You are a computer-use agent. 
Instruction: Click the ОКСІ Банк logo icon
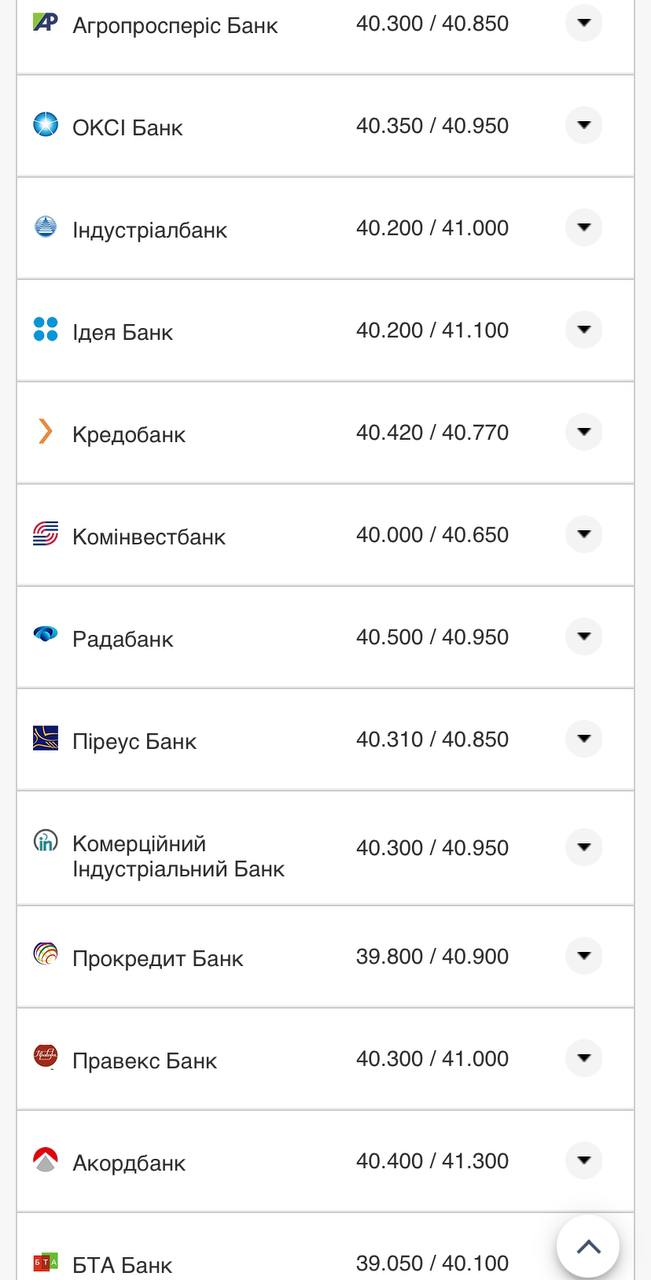coord(44,126)
